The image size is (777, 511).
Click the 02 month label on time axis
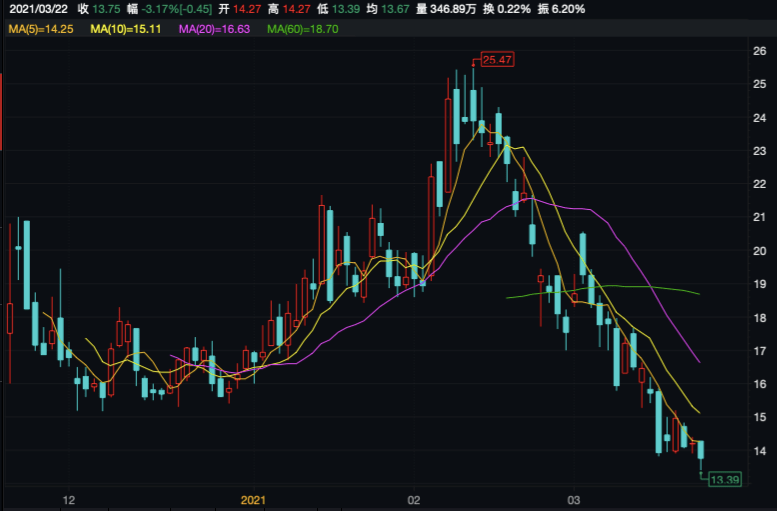(x=413, y=498)
